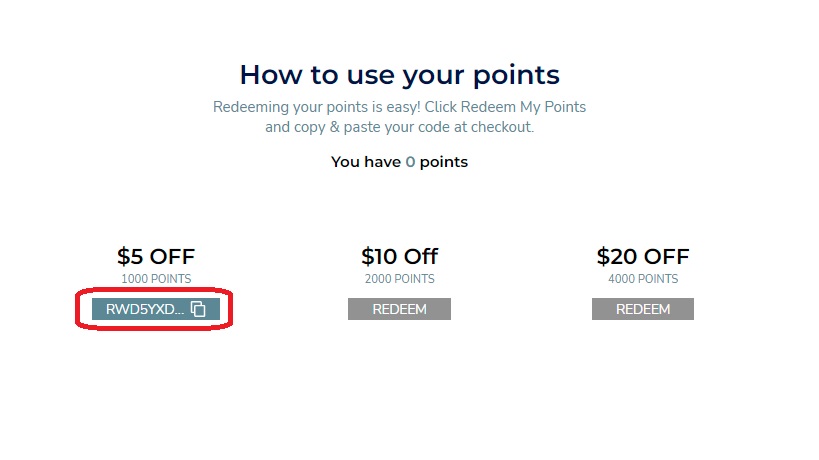Click the $10 Off reward title
This screenshot has height=460, width=819.
(399, 256)
